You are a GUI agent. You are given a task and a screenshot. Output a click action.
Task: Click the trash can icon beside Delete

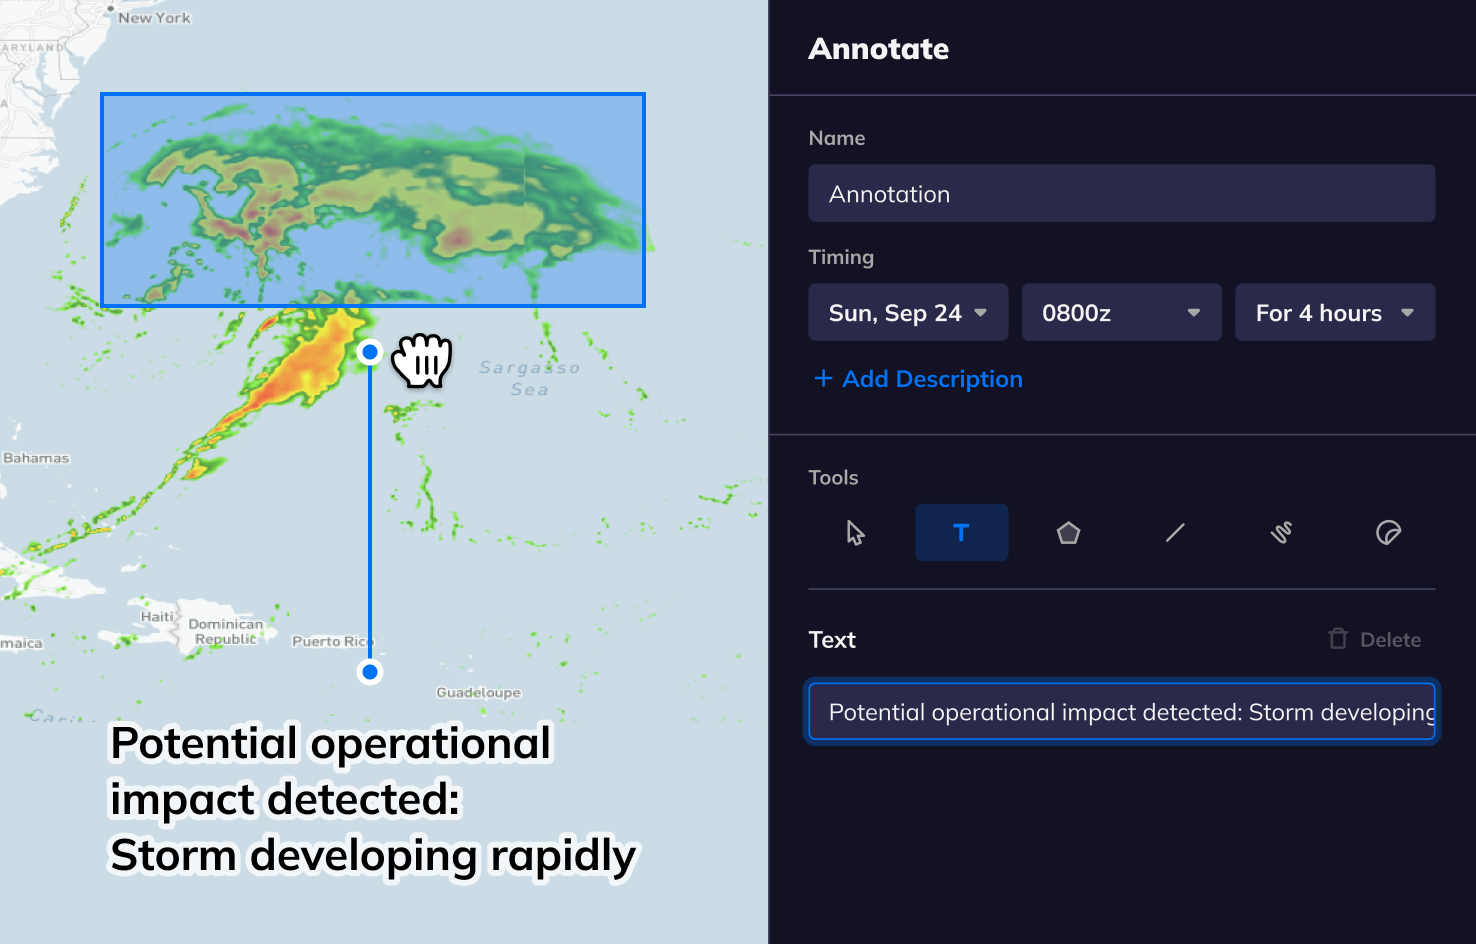point(1337,639)
